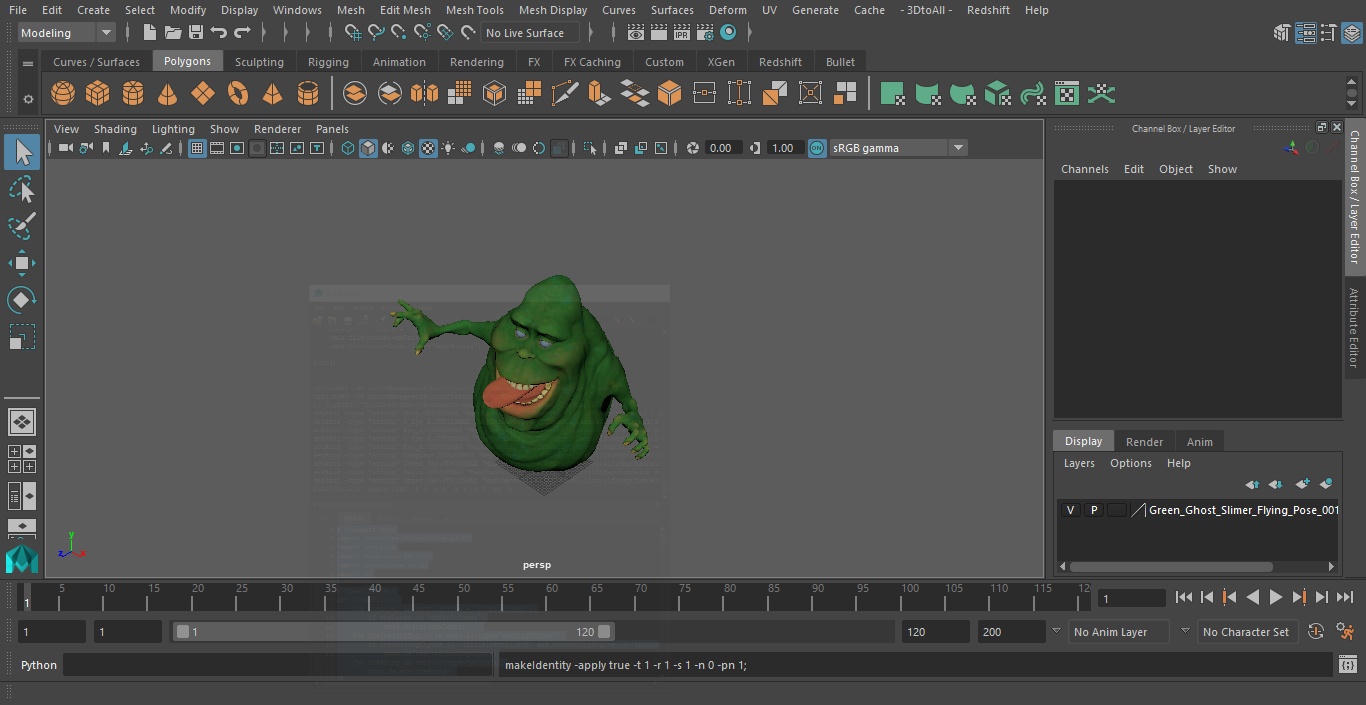The width and height of the screenshot is (1366, 705).
Task: Toggle layer playback P box
Action: 1094,510
